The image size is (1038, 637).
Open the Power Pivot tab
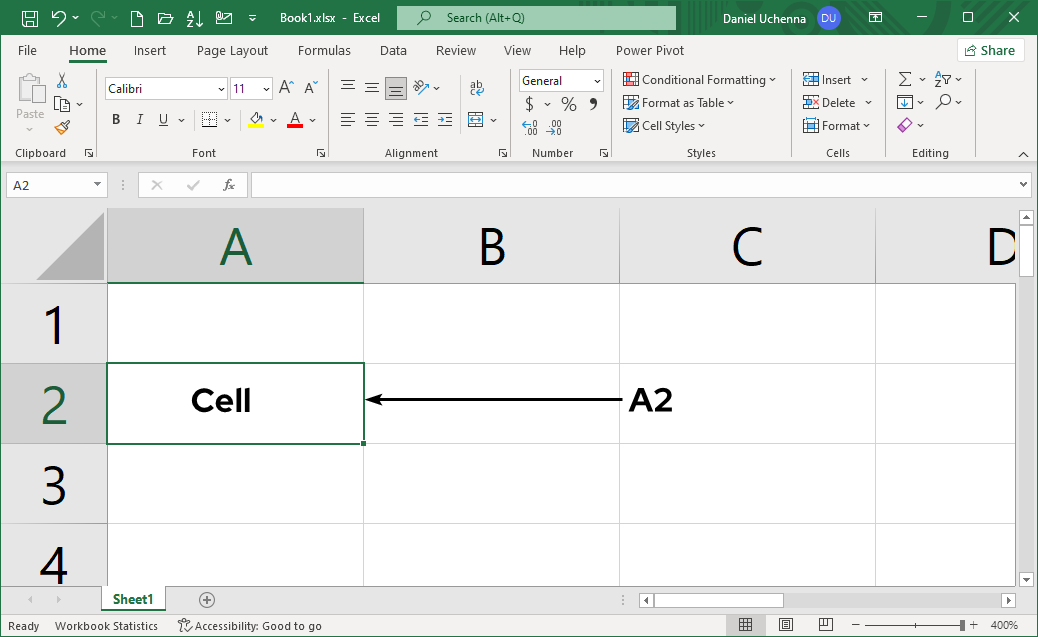(649, 50)
